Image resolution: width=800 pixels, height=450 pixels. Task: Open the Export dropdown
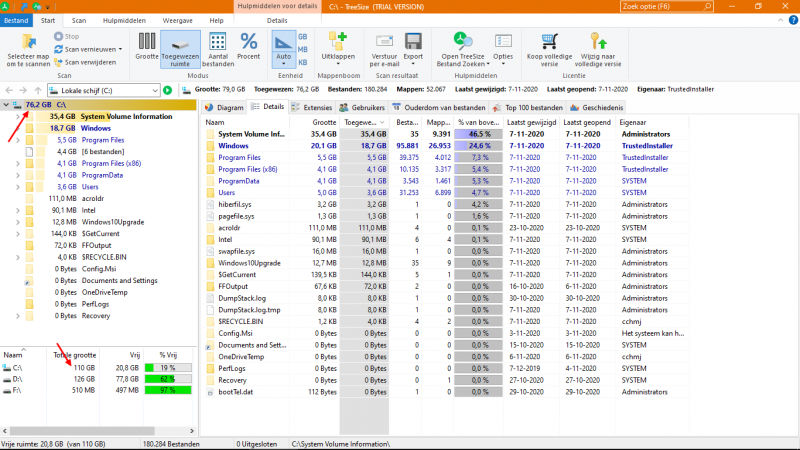click(413, 49)
